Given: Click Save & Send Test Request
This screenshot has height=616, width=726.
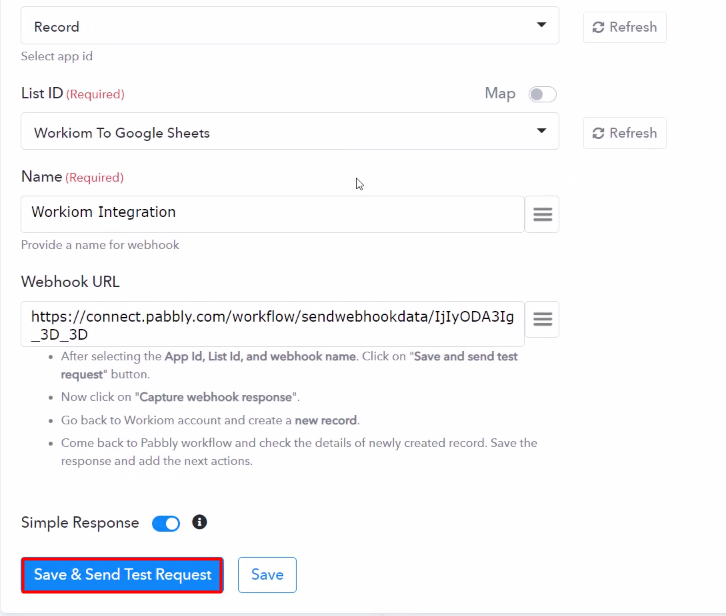Looking at the screenshot, I should click(x=122, y=575).
